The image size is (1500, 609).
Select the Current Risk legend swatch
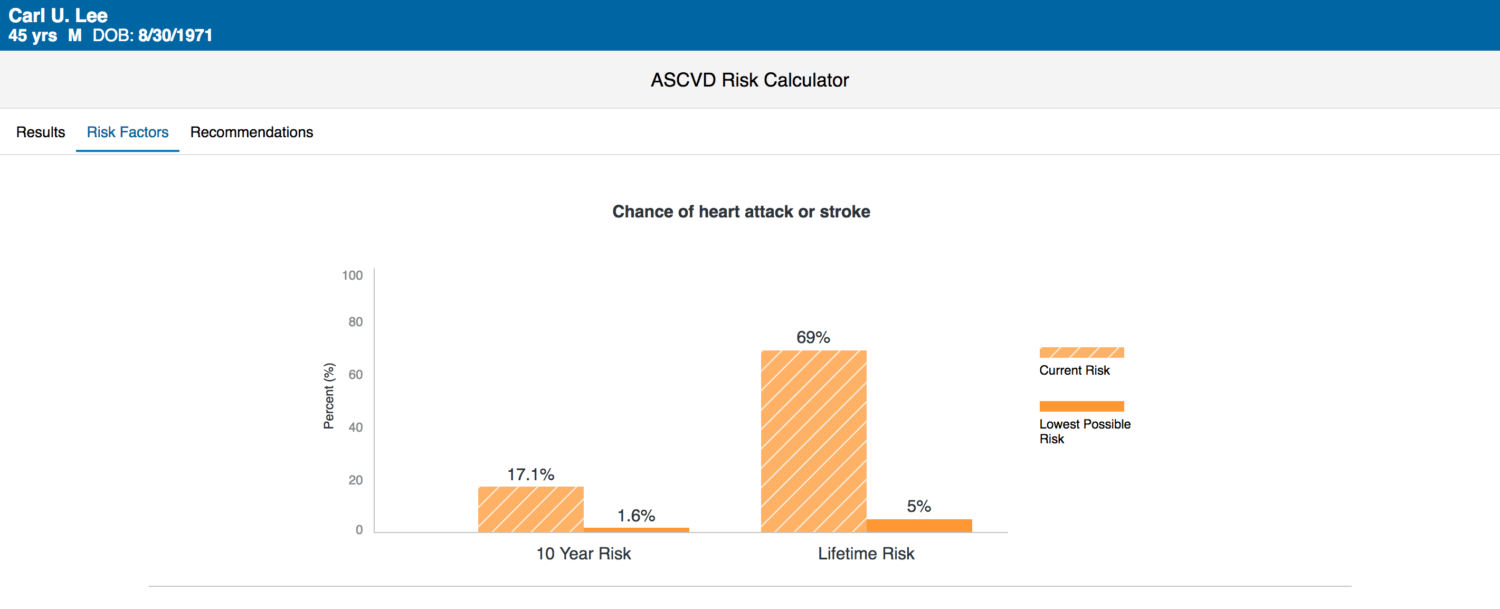tap(1082, 351)
